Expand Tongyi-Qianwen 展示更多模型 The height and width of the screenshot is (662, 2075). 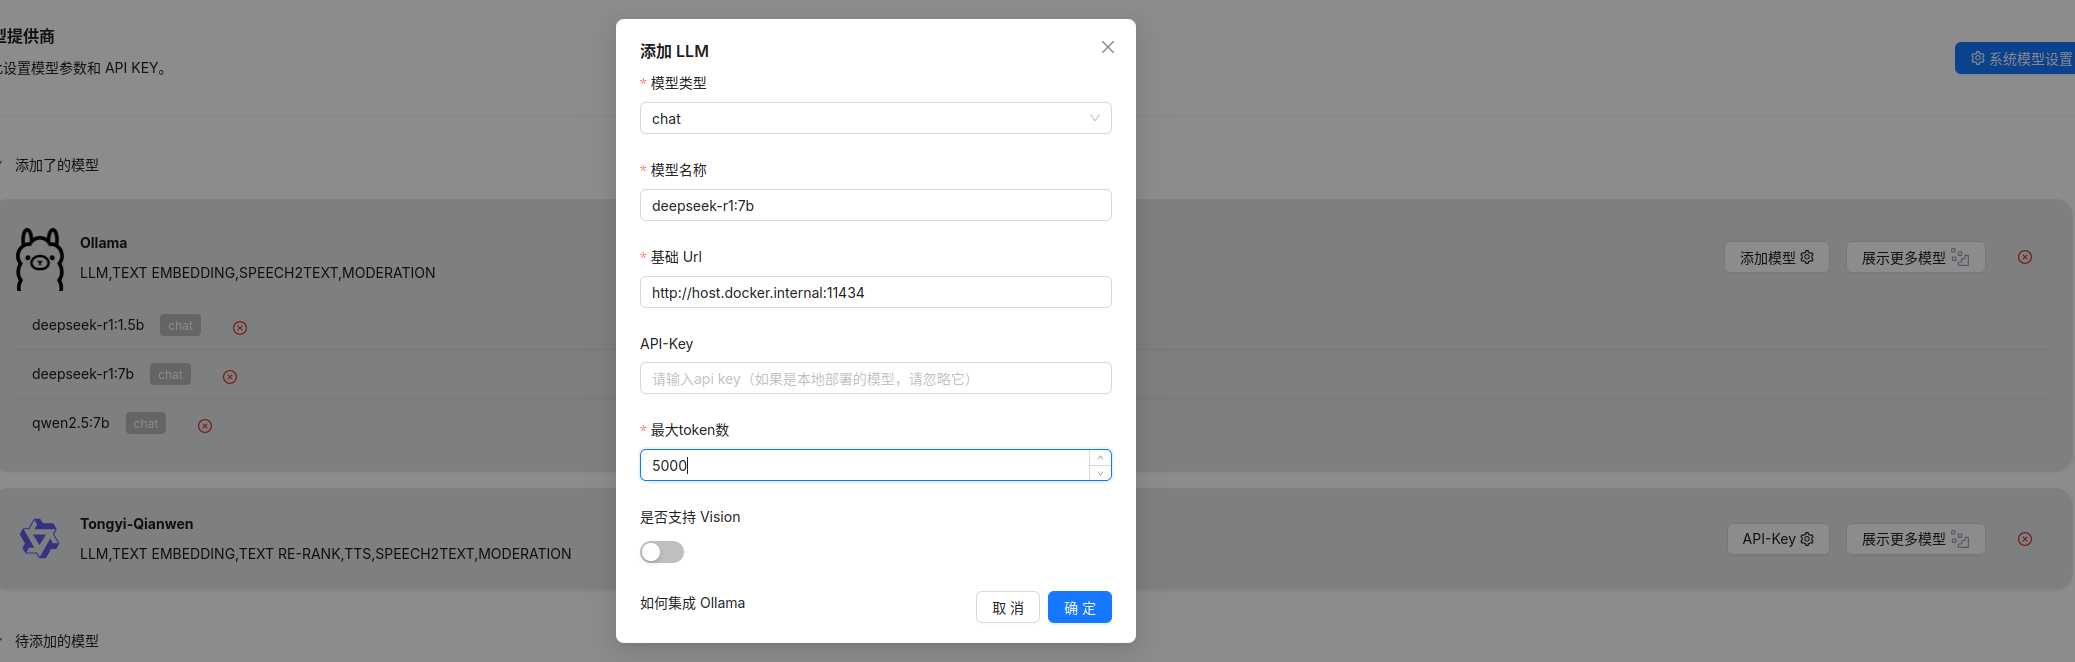[1914, 539]
